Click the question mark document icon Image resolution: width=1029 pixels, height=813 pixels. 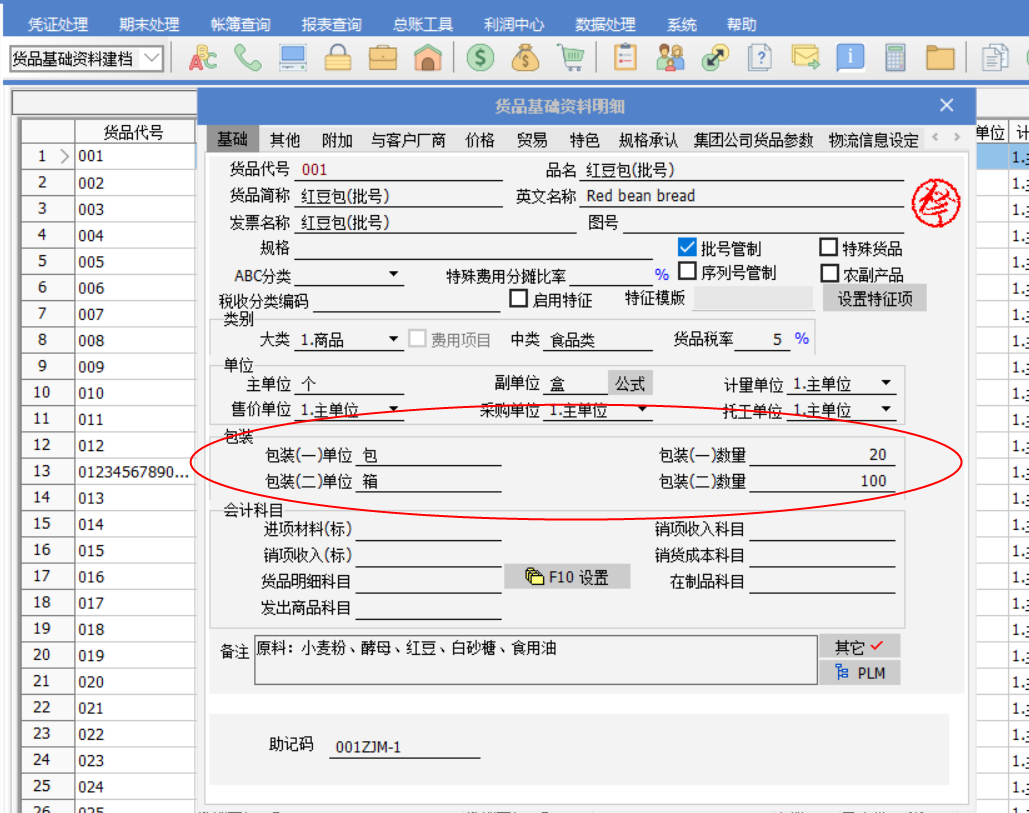point(760,58)
